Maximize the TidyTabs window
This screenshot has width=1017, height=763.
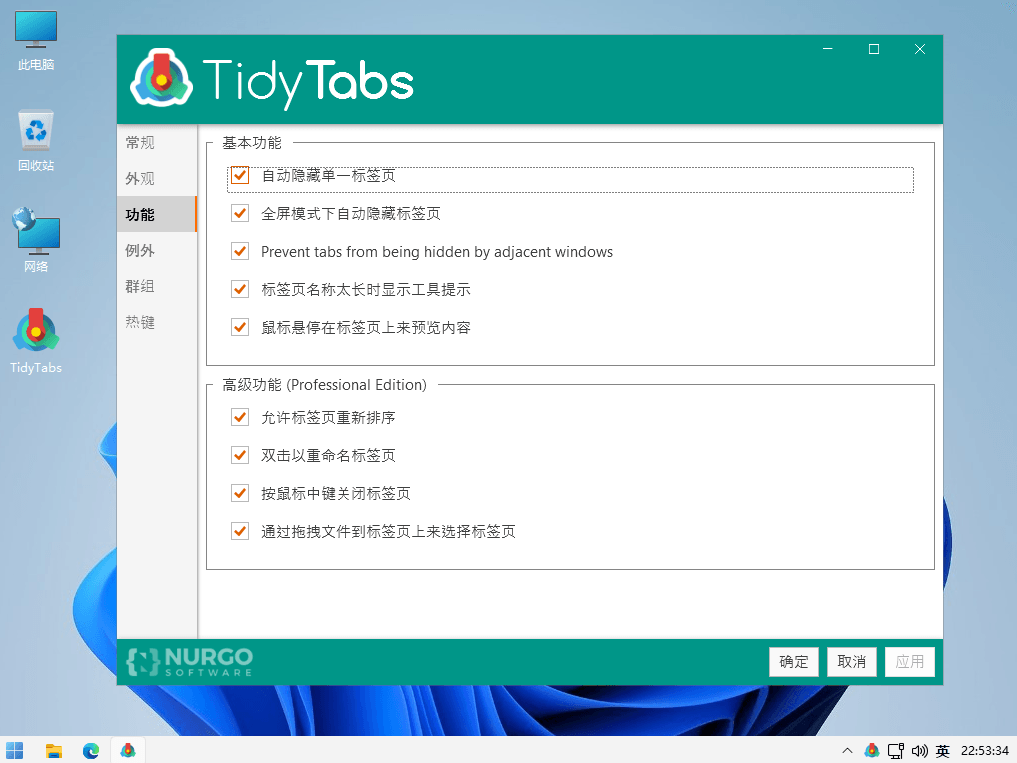[x=874, y=49]
